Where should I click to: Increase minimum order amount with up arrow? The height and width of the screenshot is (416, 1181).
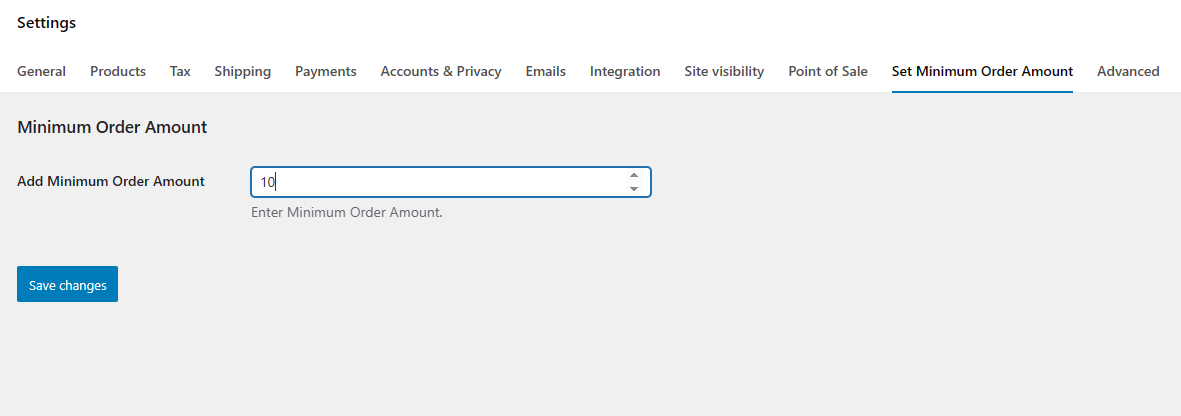click(x=634, y=175)
